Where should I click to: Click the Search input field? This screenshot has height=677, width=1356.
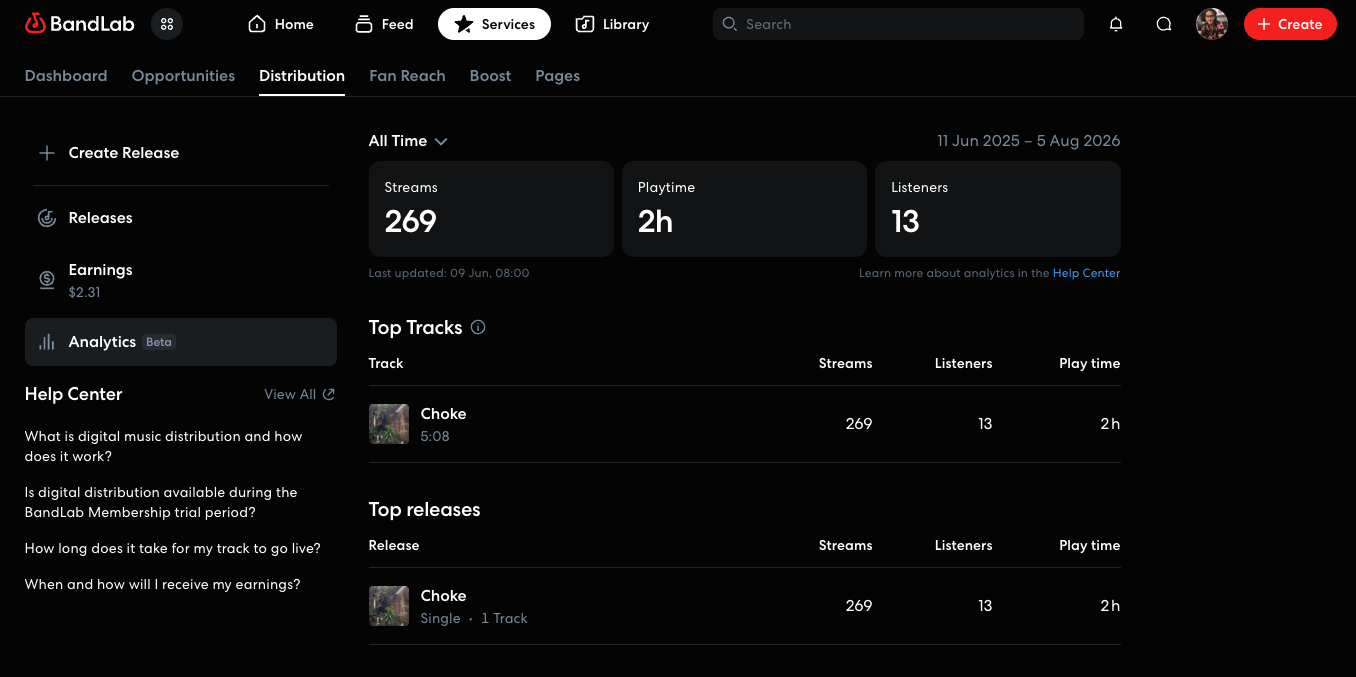point(898,24)
